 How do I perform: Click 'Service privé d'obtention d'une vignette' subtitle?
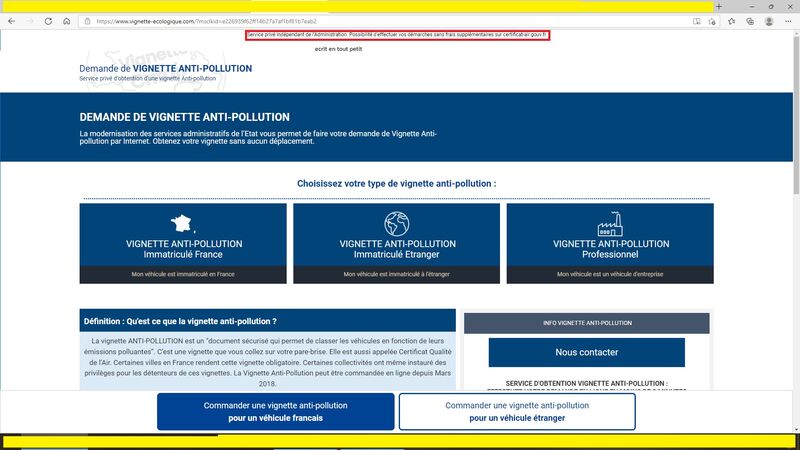tap(147, 79)
